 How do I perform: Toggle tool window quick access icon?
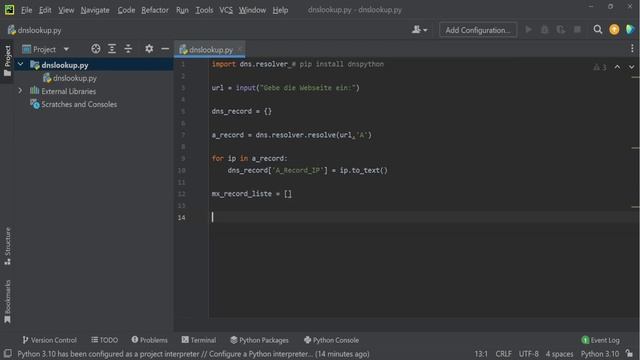[7, 353]
